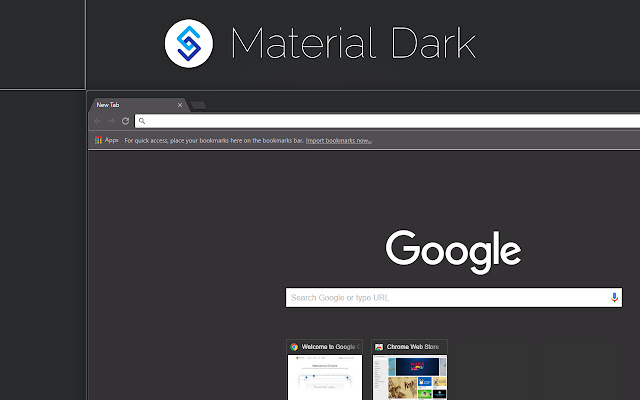Reload the page with refresh icon

pos(125,121)
